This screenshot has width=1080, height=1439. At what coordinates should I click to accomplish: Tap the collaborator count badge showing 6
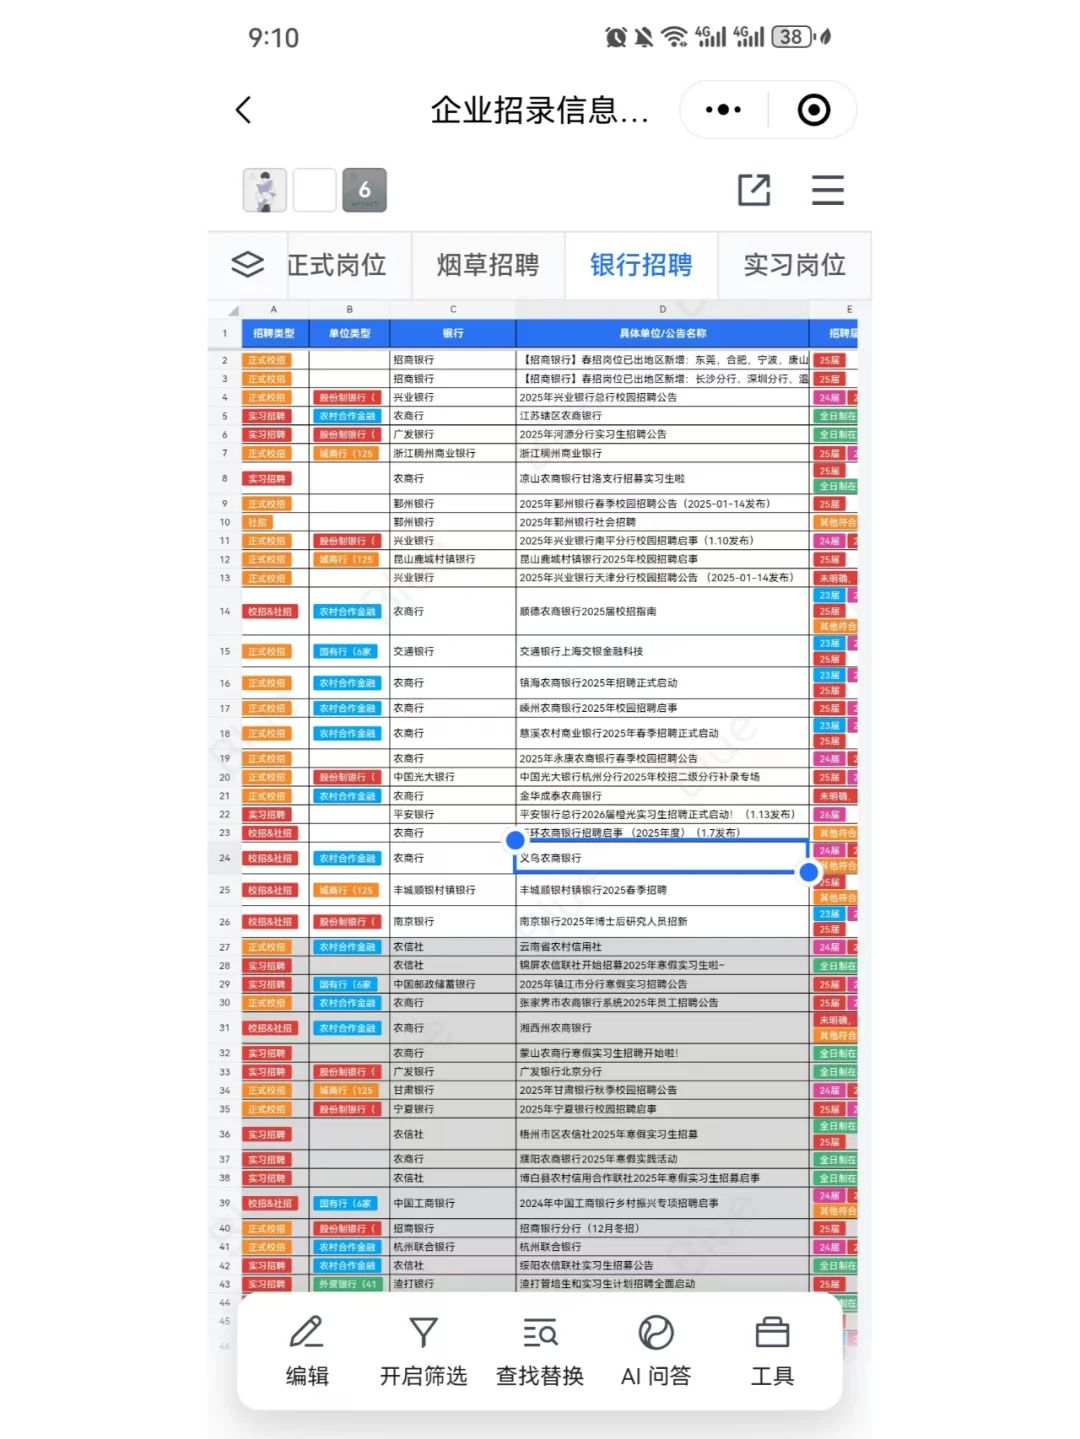pyautogui.click(x=365, y=190)
